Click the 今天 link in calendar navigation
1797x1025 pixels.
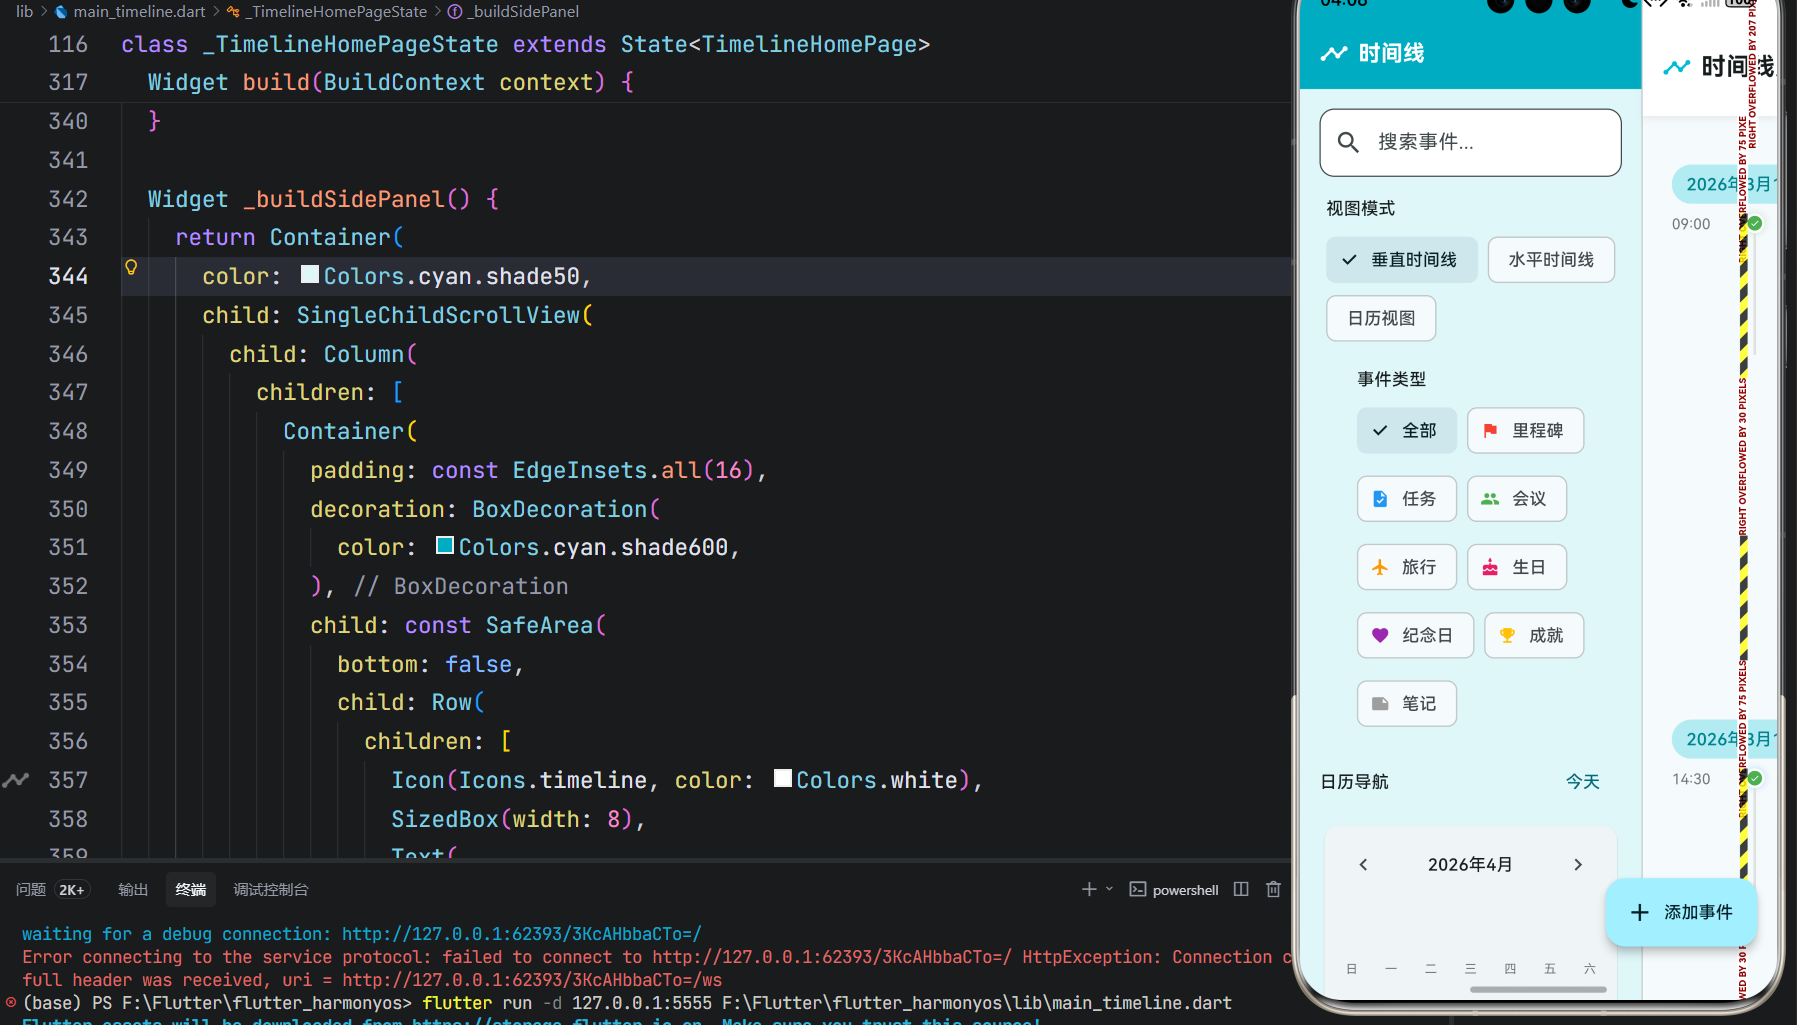[x=1583, y=781]
